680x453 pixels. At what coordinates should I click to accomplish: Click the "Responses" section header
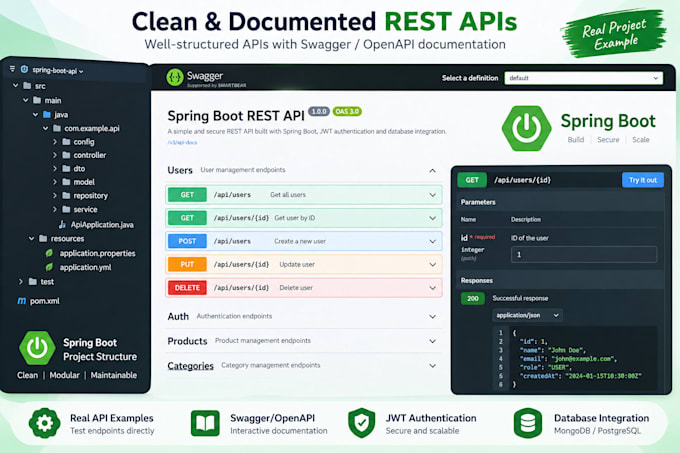coord(477,280)
